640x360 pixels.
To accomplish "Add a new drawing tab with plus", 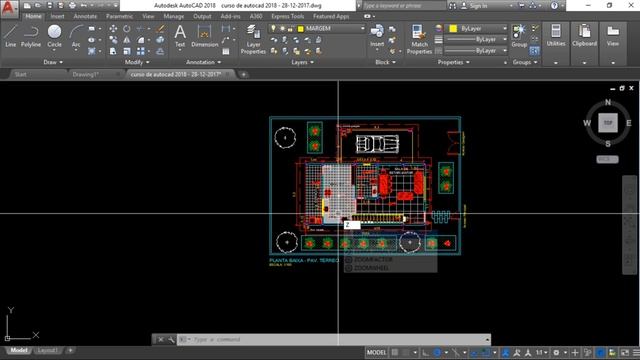I will 243,74.
